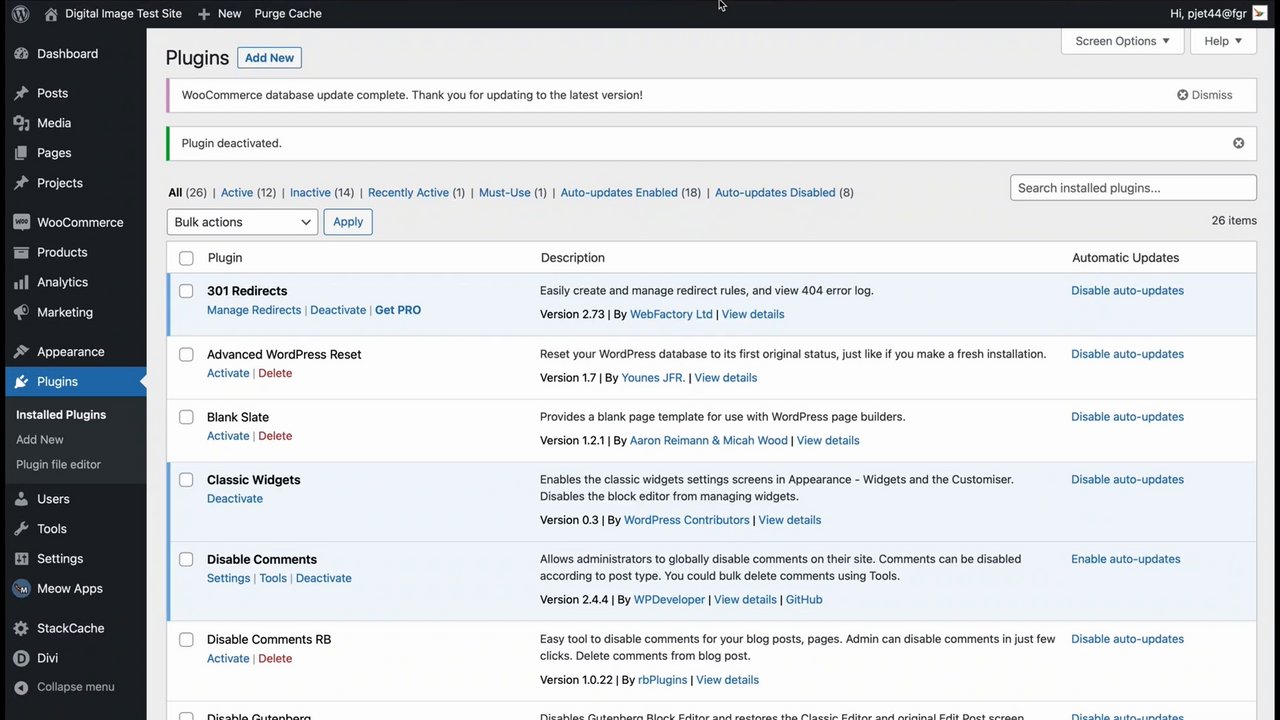This screenshot has height=720, width=1280.
Task: Open the Users menu item
Action: tap(53, 499)
